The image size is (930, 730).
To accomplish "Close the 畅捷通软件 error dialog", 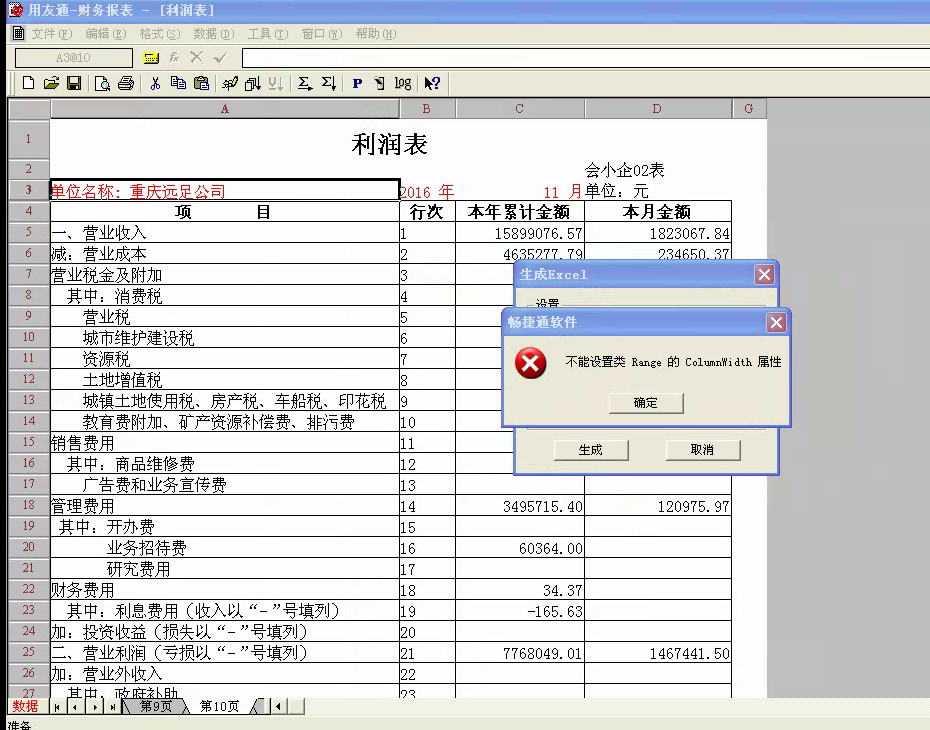I will pos(776,323).
